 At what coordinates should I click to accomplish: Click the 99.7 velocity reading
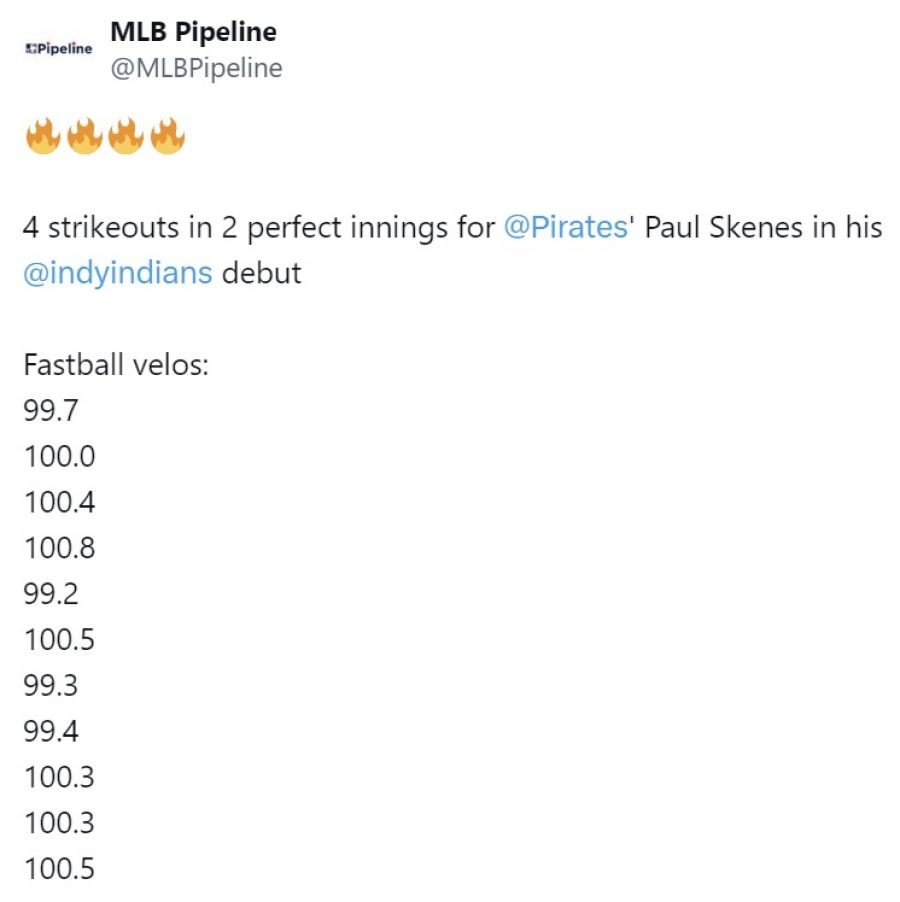pyautogui.click(x=51, y=410)
